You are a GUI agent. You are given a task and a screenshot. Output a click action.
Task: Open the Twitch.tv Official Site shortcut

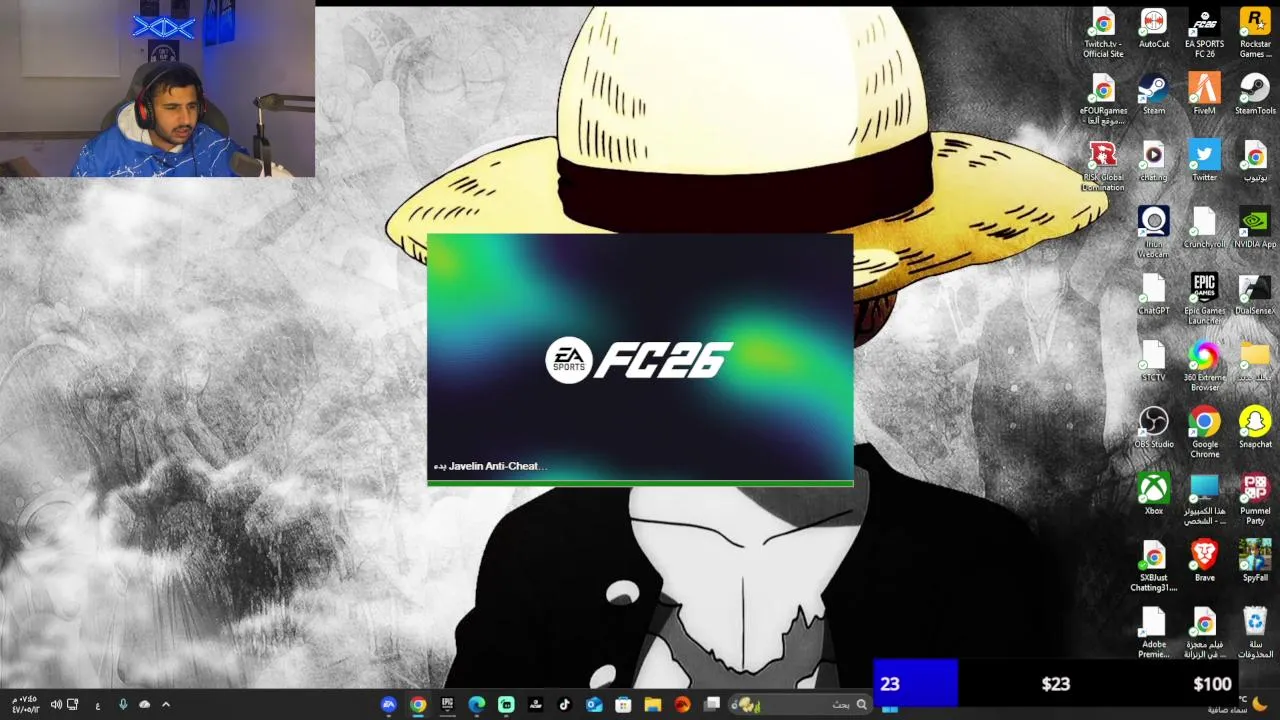(1103, 33)
